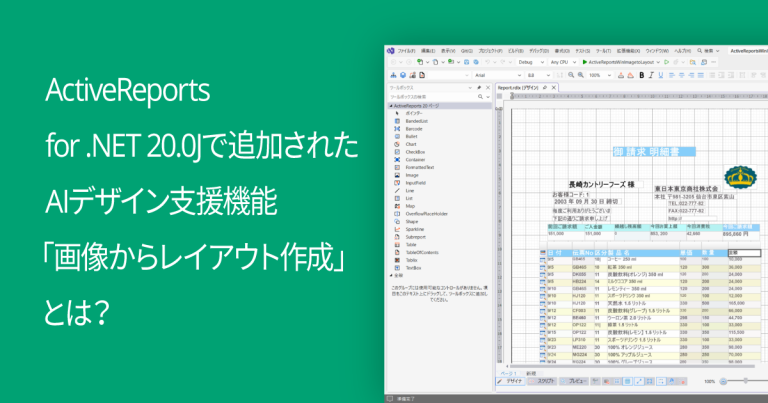The width and height of the screenshot is (768, 403).
Task: Toggle Underline formatting
Action: (661, 75)
